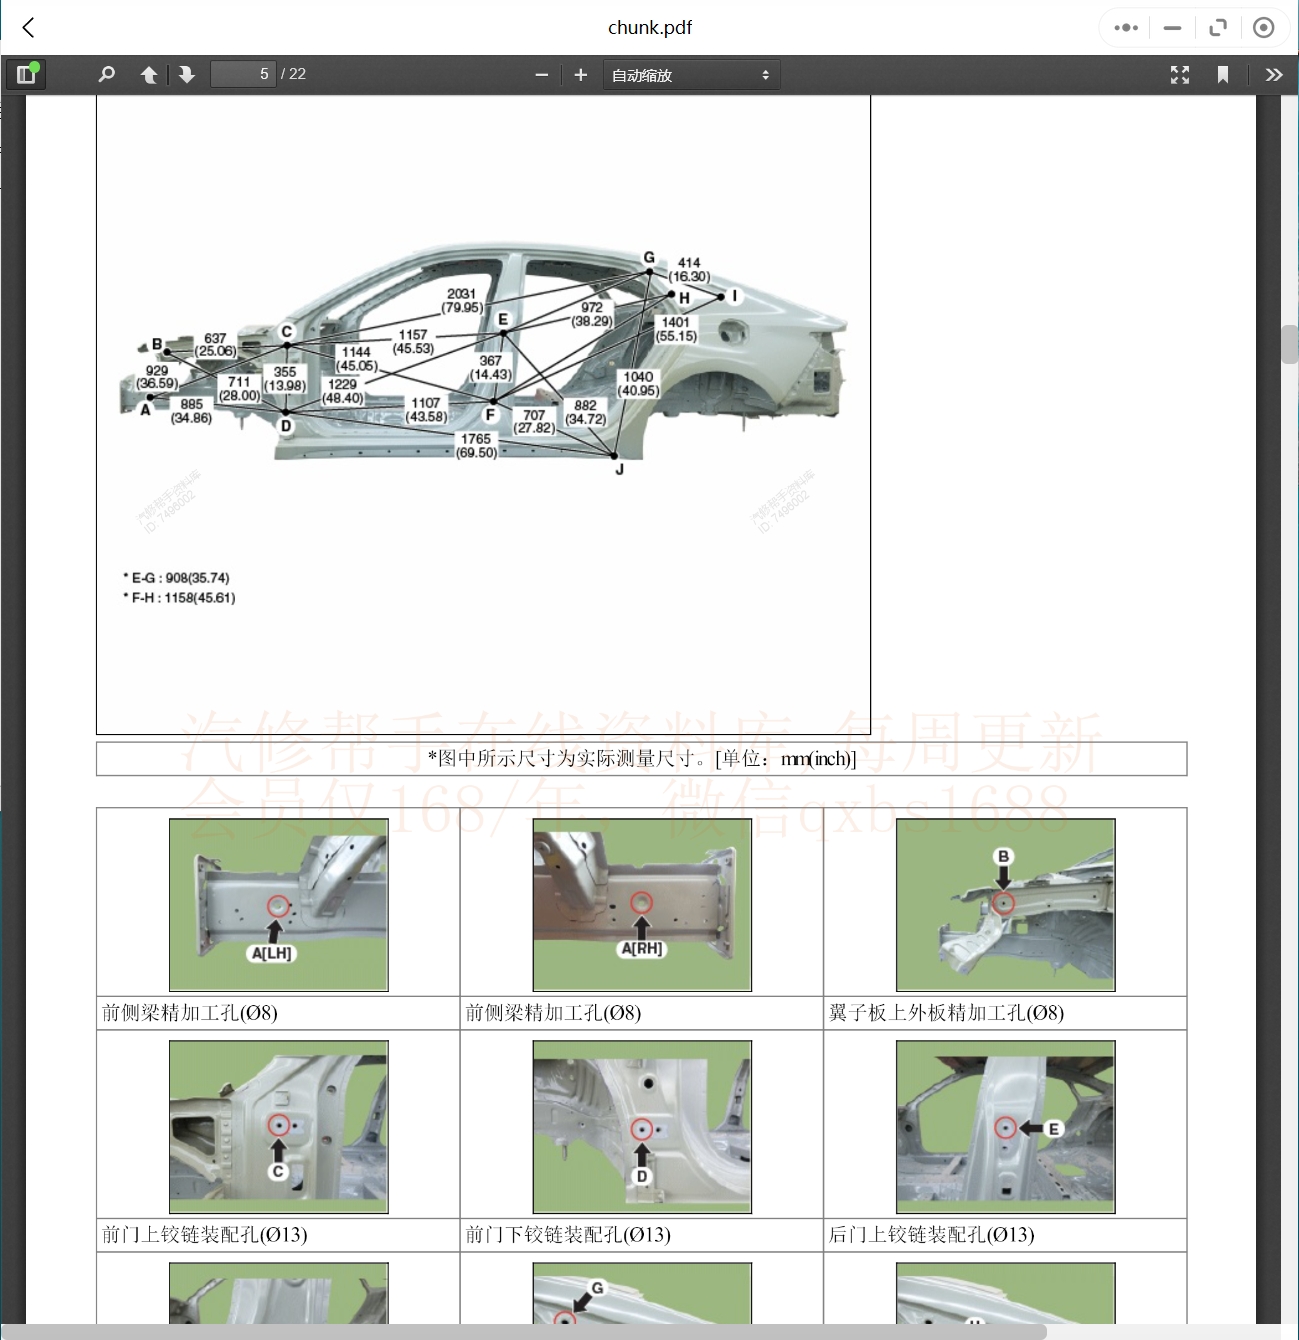Edit the page number input field
This screenshot has width=1299, height=1340.
[242, 74]
